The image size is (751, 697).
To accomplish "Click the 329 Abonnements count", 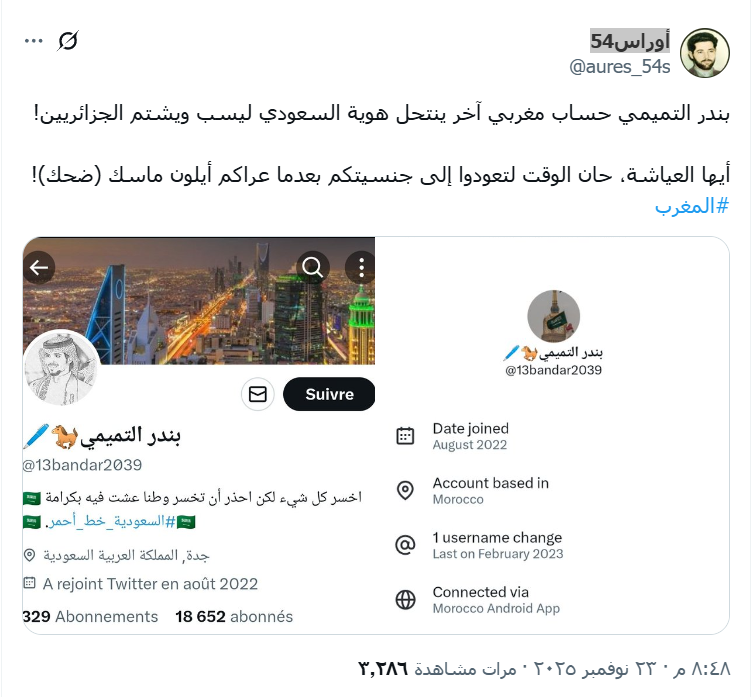I will click(x=90, y=617).
